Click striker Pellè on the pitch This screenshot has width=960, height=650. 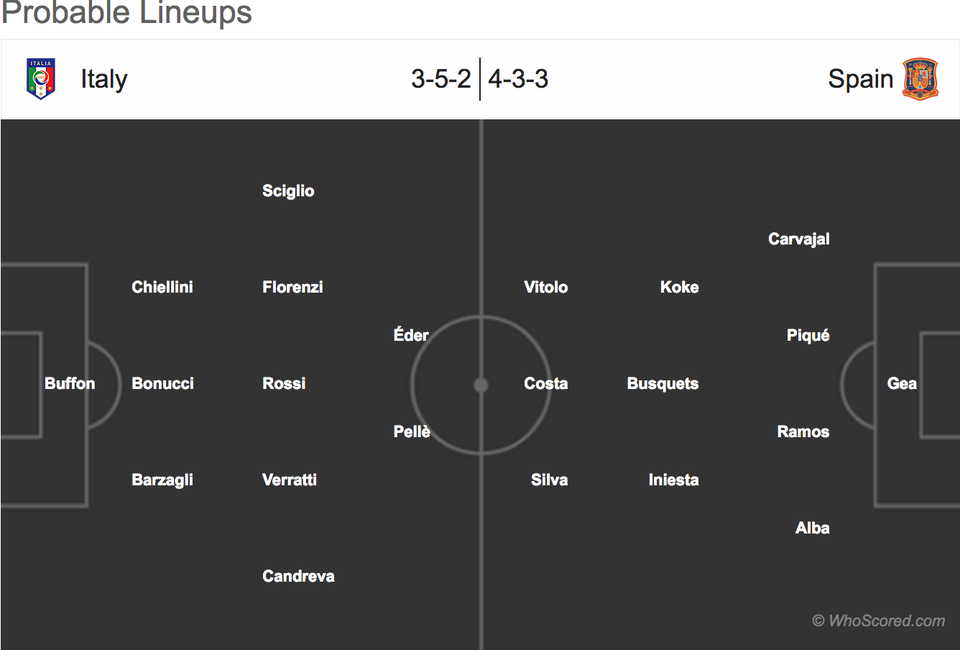pyautogui.click(x=411, y=432)
